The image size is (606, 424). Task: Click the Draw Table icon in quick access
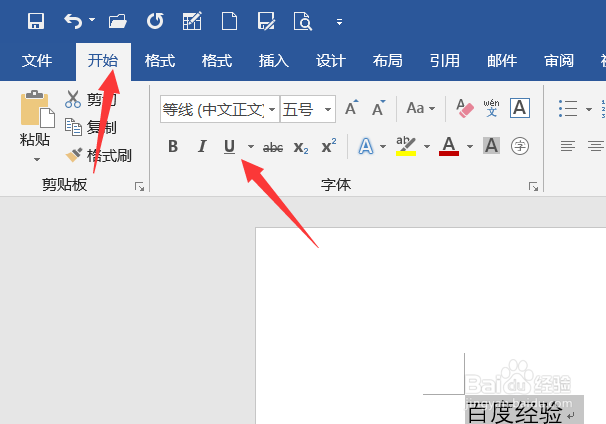[192, 21]
